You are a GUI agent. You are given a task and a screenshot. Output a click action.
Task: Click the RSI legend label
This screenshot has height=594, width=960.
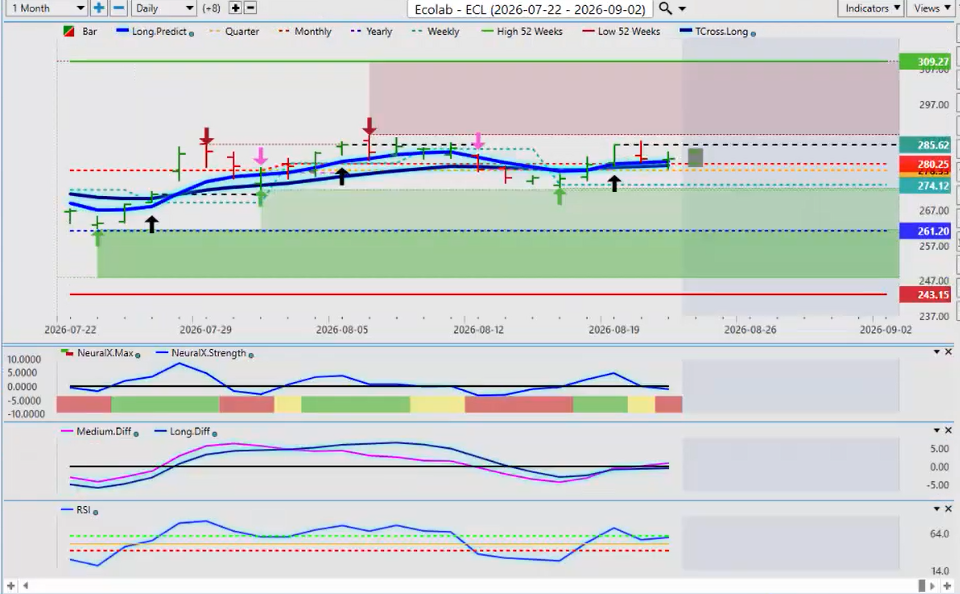click(x=83, y=509)
